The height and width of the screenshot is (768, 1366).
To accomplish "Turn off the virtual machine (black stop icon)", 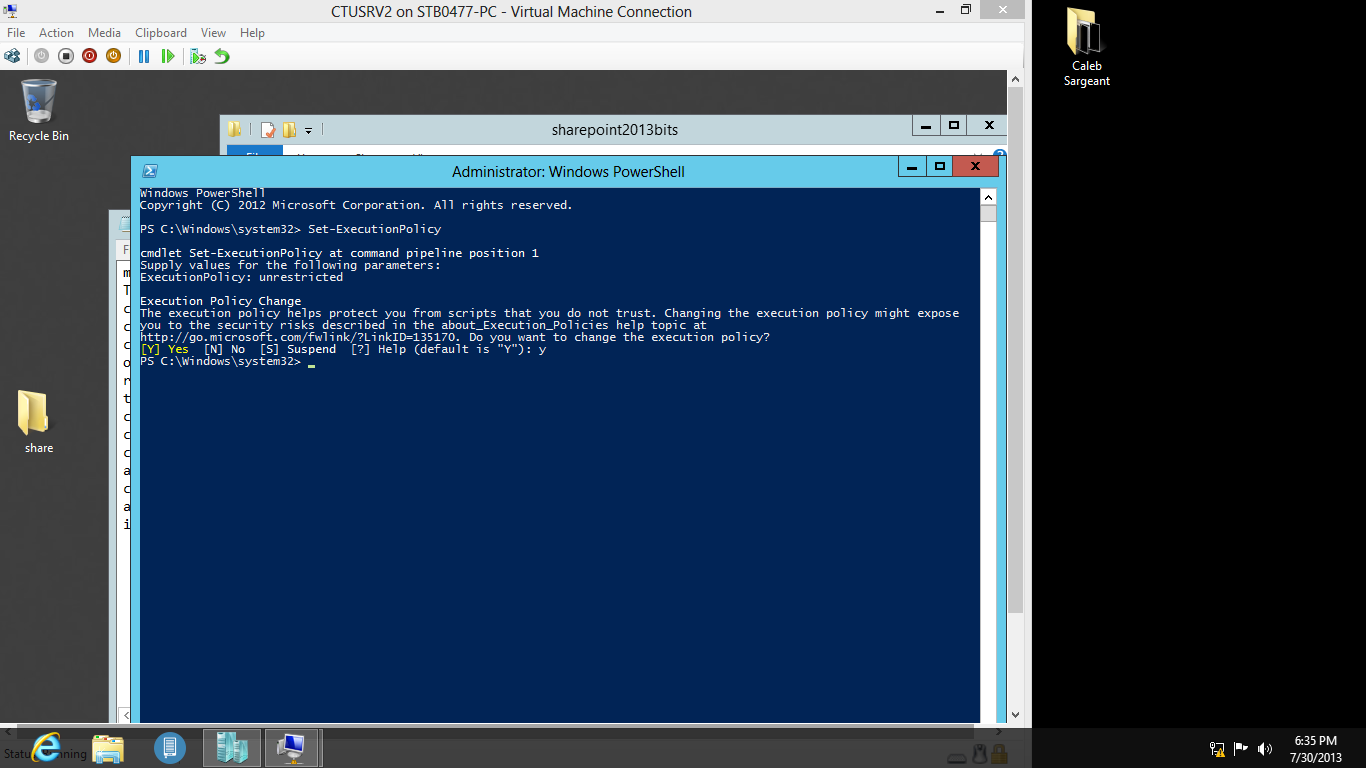I will tap(65, 56).
